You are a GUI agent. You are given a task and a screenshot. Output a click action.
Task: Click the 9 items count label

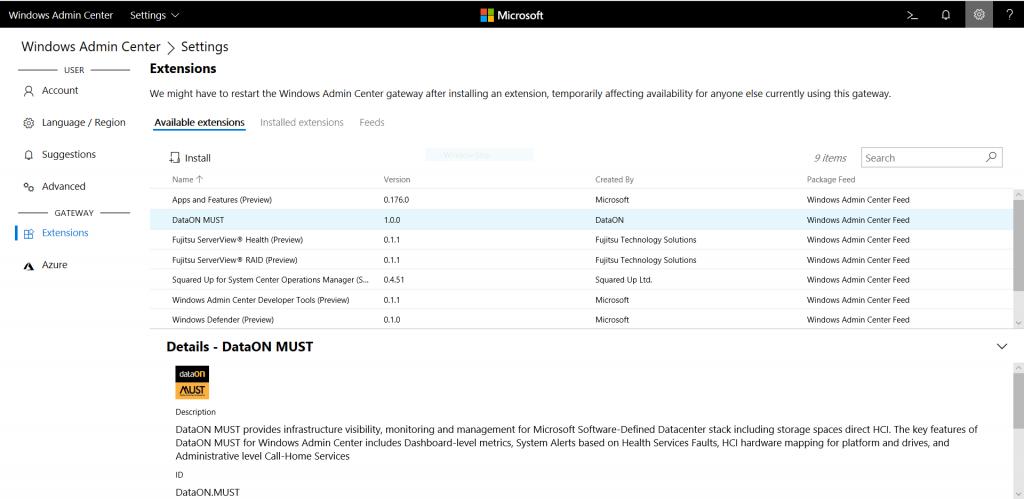tap(830, 158)
